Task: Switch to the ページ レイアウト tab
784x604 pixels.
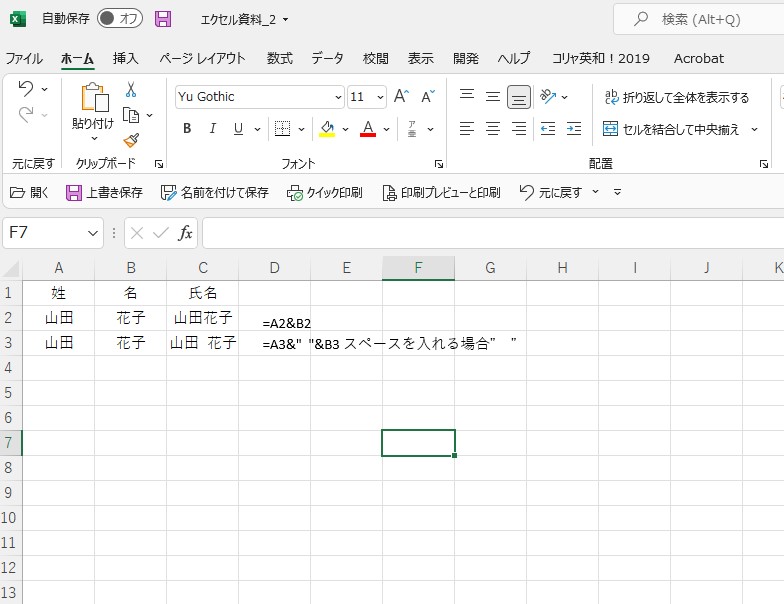Action: (202, 58)
